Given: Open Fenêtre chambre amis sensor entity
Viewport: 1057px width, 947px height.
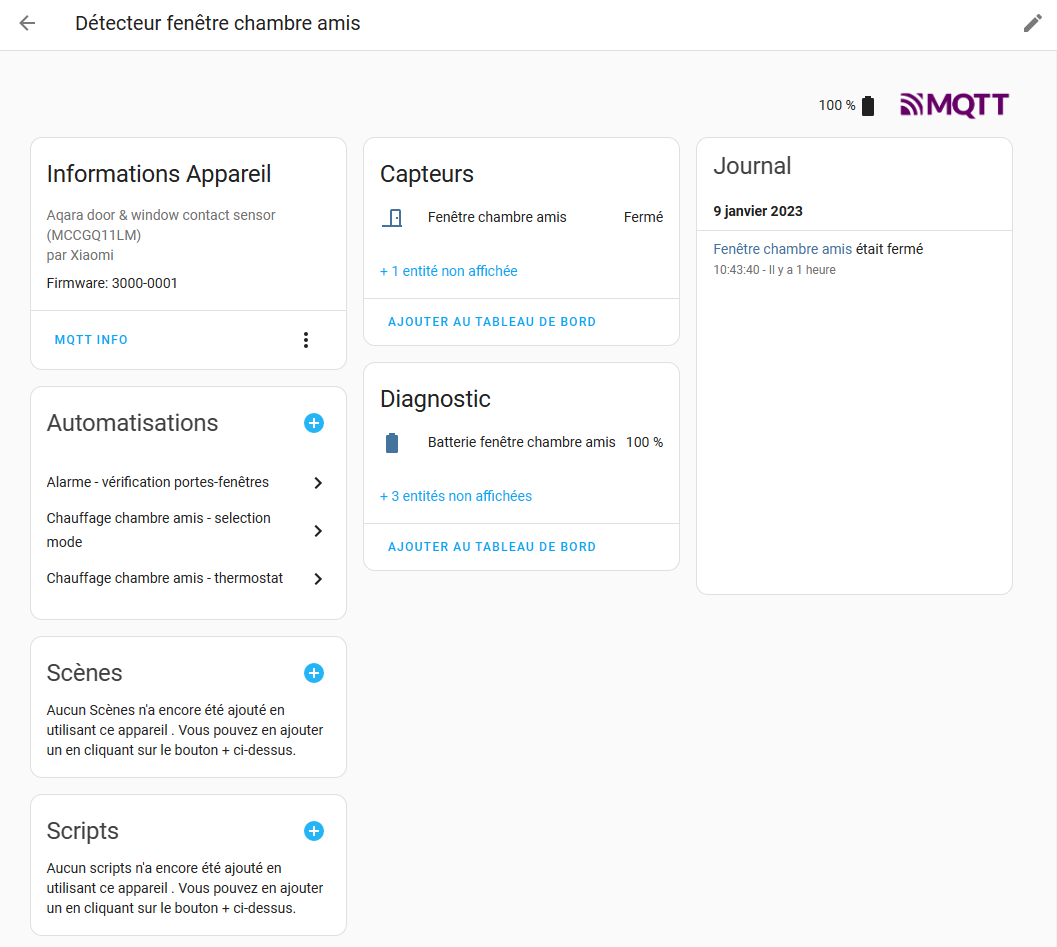Looking at the screenshot, I should [x=497, y=217].
